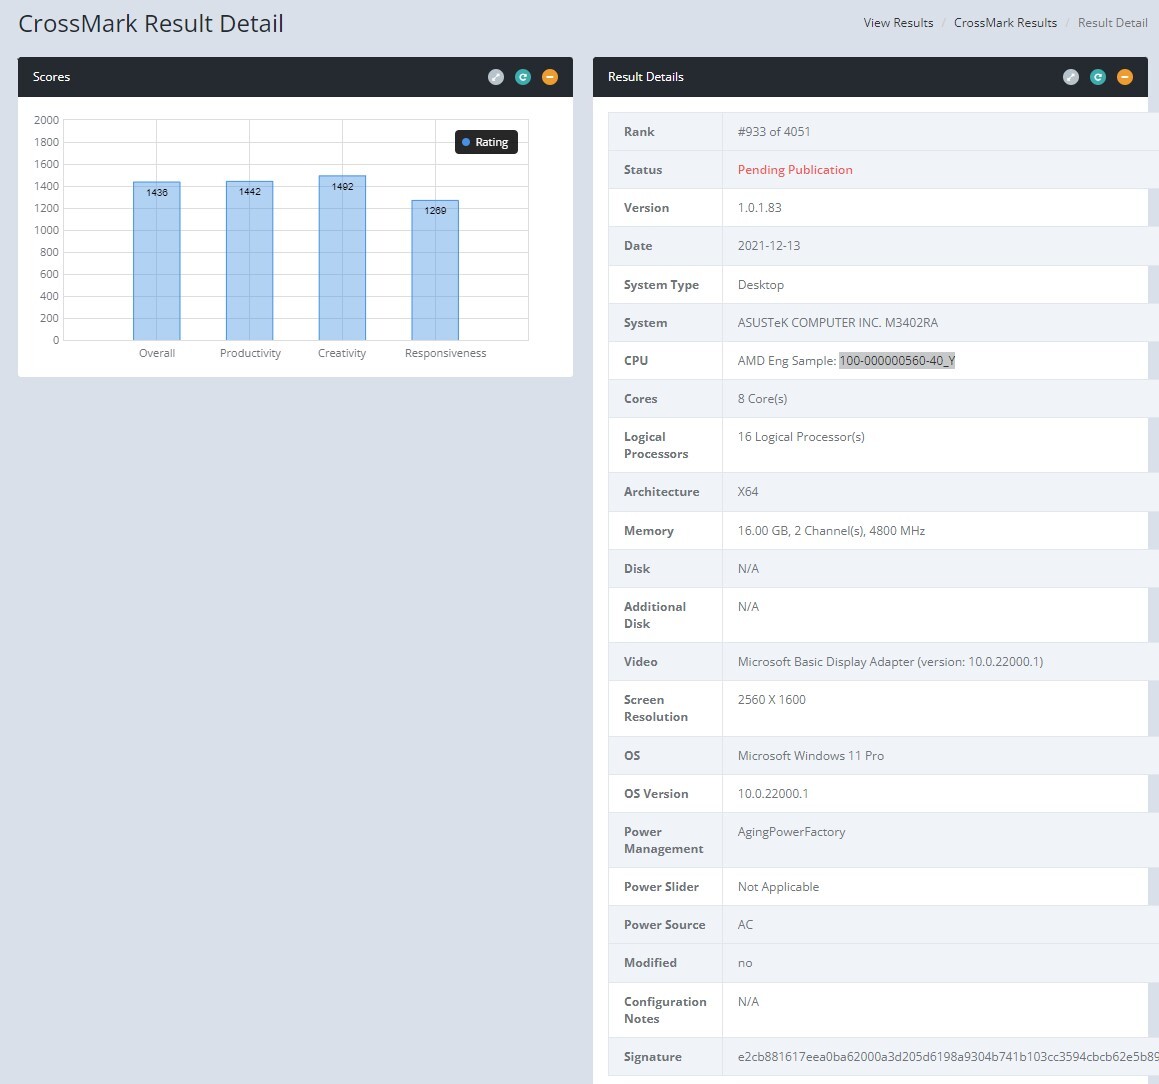Click the gray wrench icon in Scores panel header
1159x1084 pixels.
(x=496, y=77)
